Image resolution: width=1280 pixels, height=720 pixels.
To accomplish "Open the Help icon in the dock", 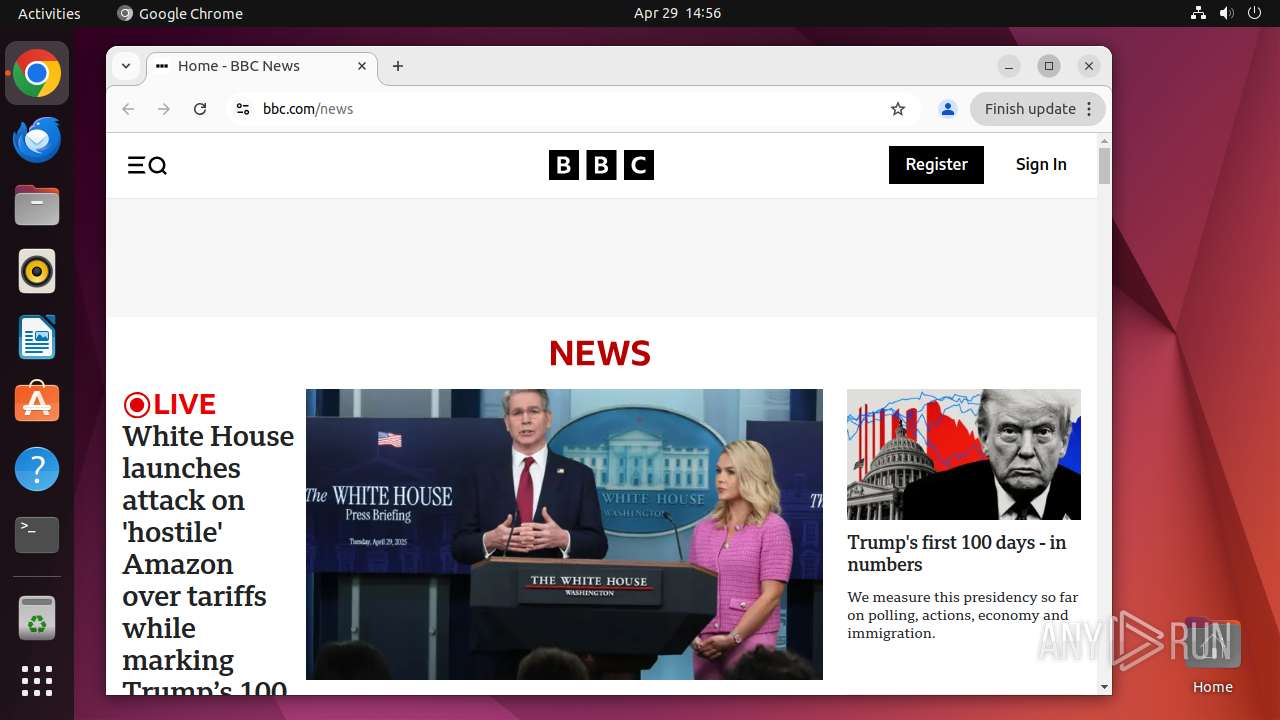I will [37, 469].
